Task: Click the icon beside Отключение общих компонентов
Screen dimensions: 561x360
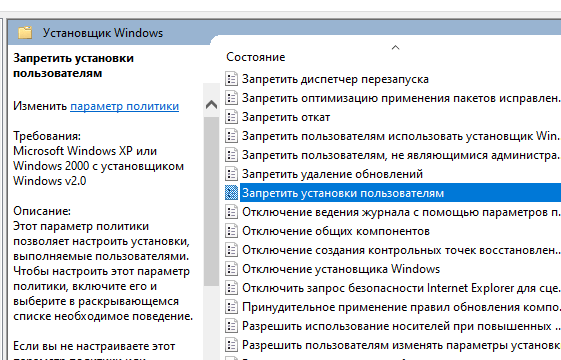Action: click(231, 230)
